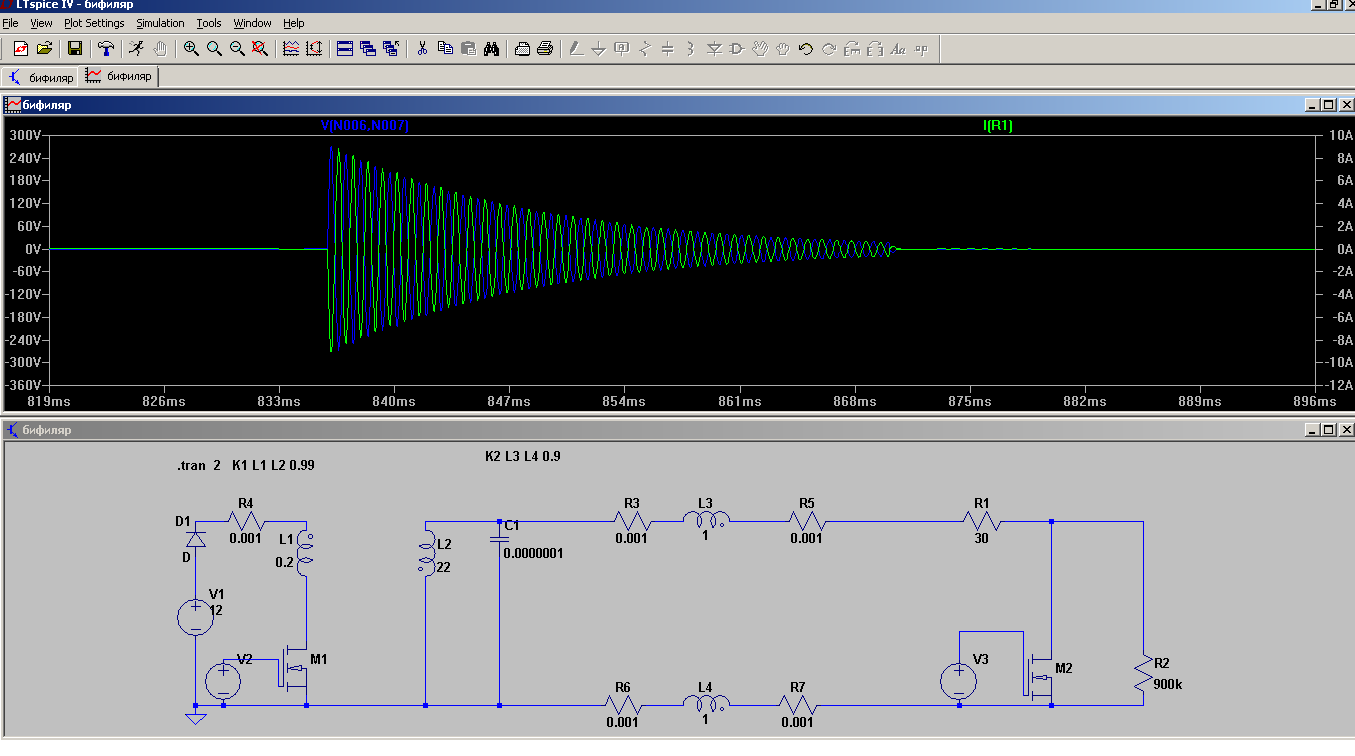Open the Simulation menu
The width and height of the screenshot is (1355, 756).
pyautogui.click(x=160, y=23)
